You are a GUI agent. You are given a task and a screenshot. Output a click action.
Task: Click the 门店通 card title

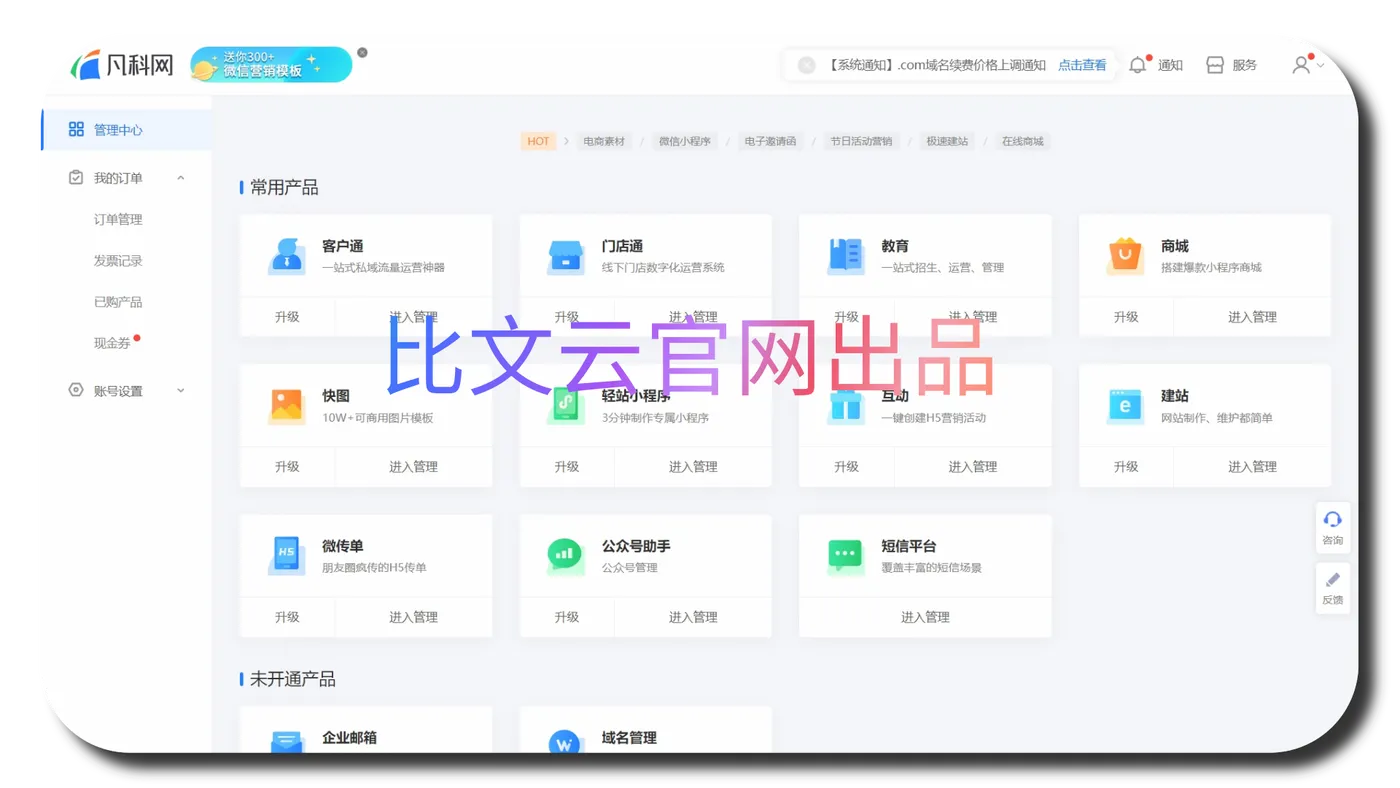(622, 246)
